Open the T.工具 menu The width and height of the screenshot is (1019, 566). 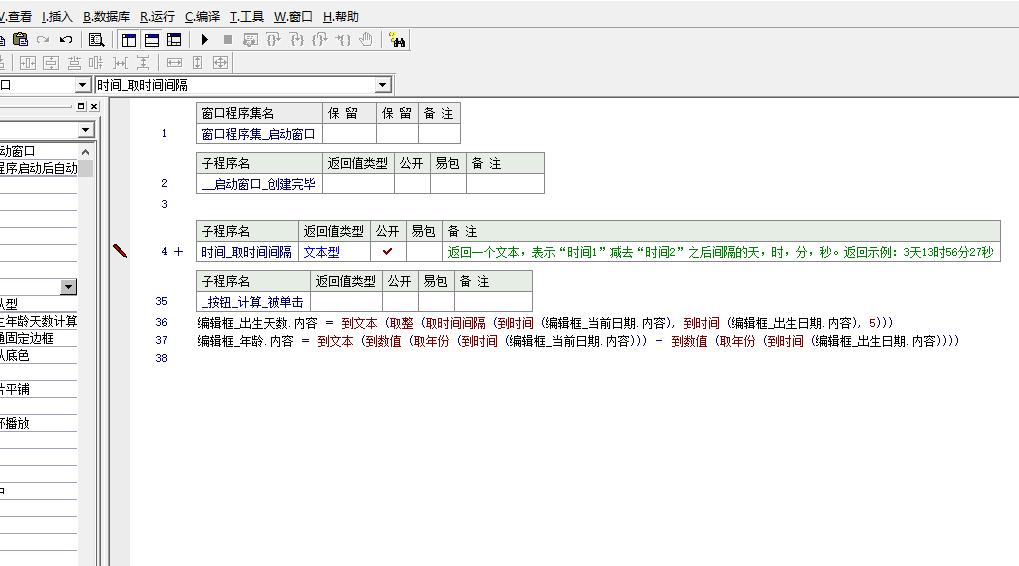pyautogui.click(x=246, y=17)
